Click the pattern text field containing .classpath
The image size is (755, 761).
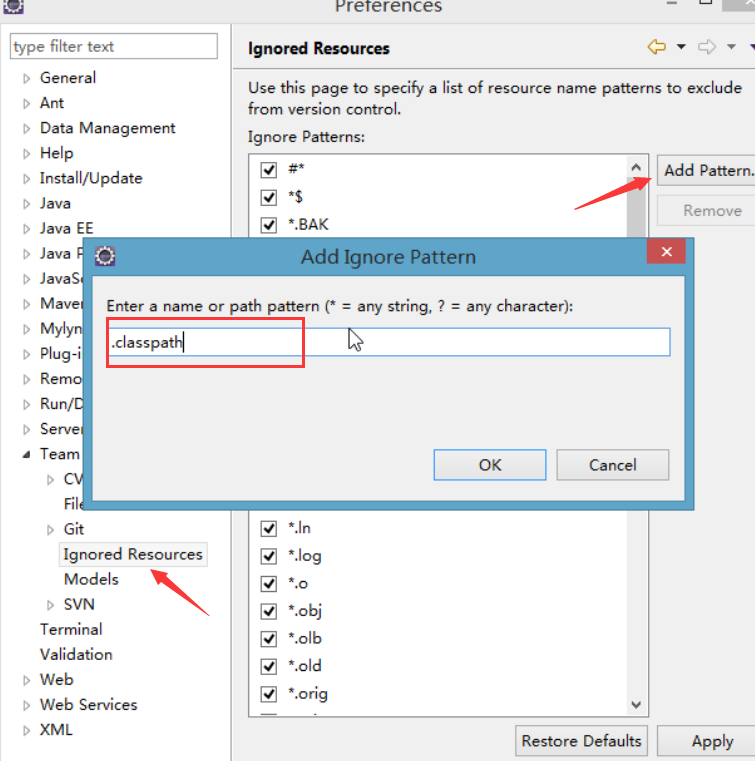389,342
